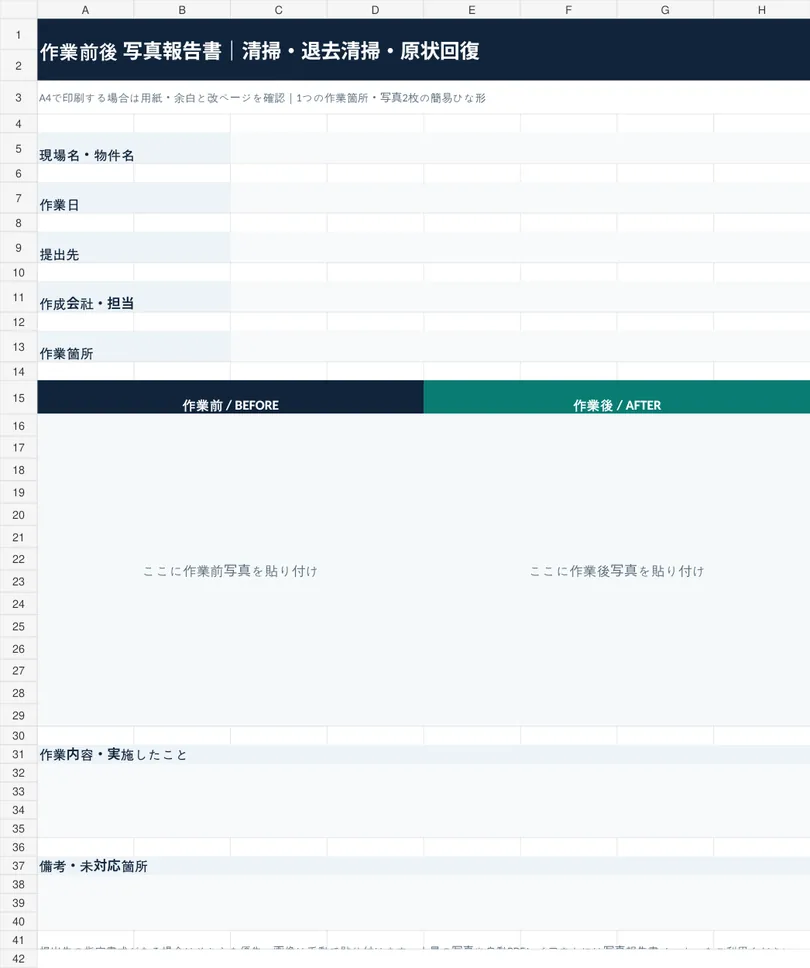Click the text area under '備考・未対応箇所'
Screen dimensions: 810x968
pos(424,903)
